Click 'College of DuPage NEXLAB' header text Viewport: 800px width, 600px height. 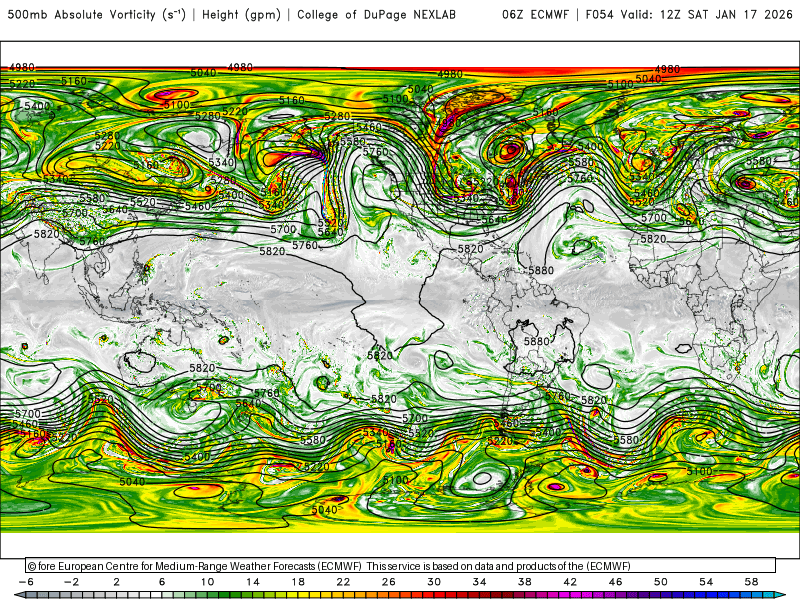(x=376, y=15)
